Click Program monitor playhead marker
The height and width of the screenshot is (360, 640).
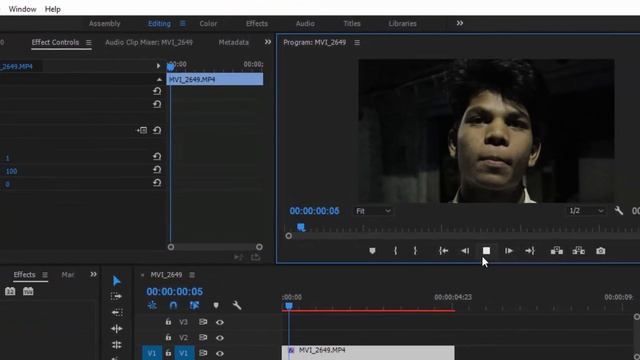point(301,227)
